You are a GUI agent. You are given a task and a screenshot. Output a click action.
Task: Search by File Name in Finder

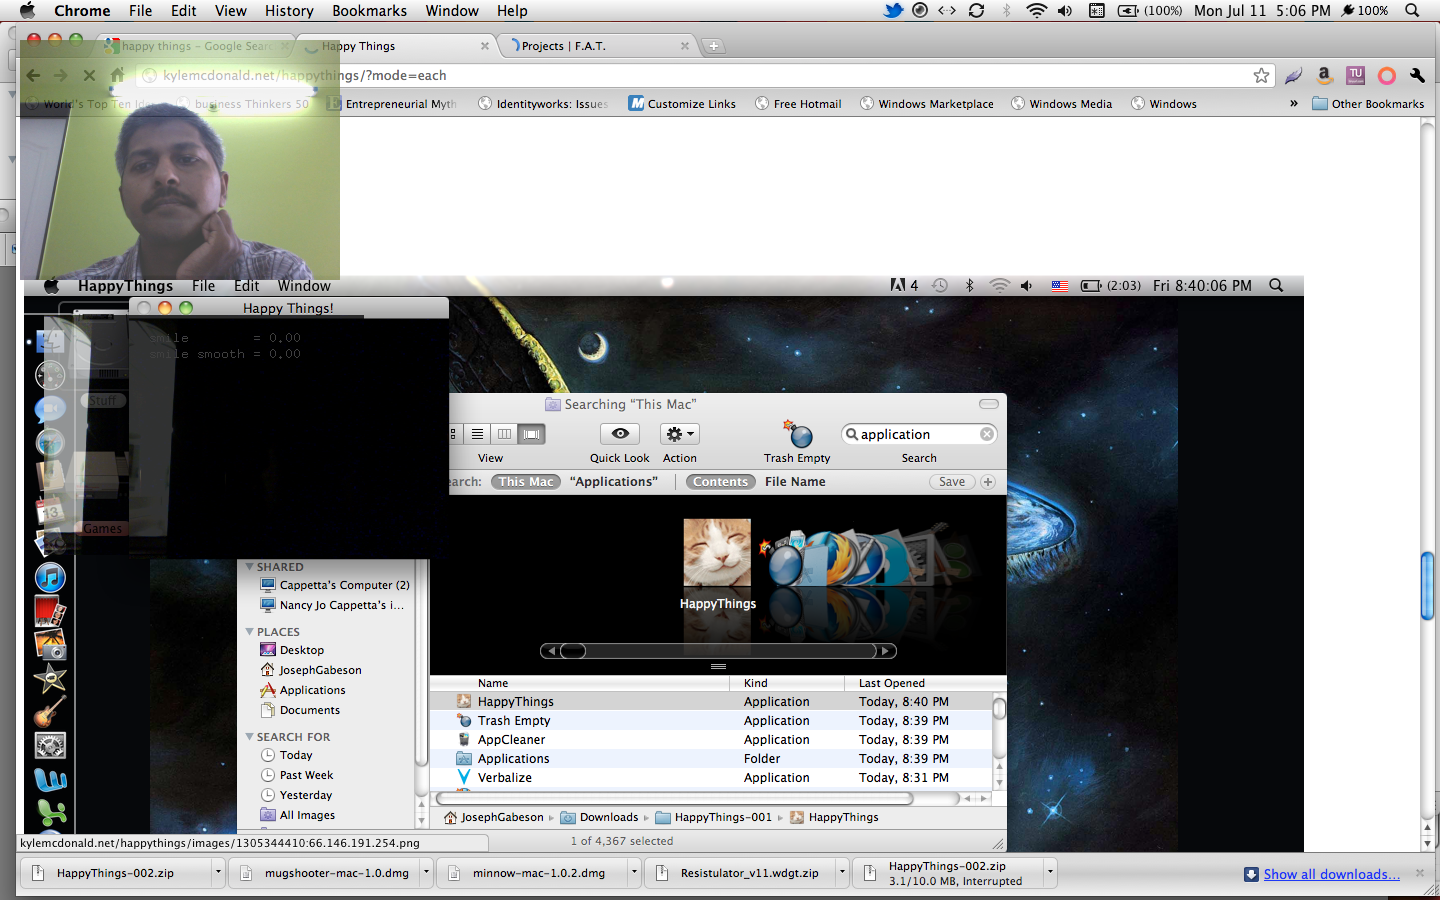pyautogui.click(x=795, y=482)
